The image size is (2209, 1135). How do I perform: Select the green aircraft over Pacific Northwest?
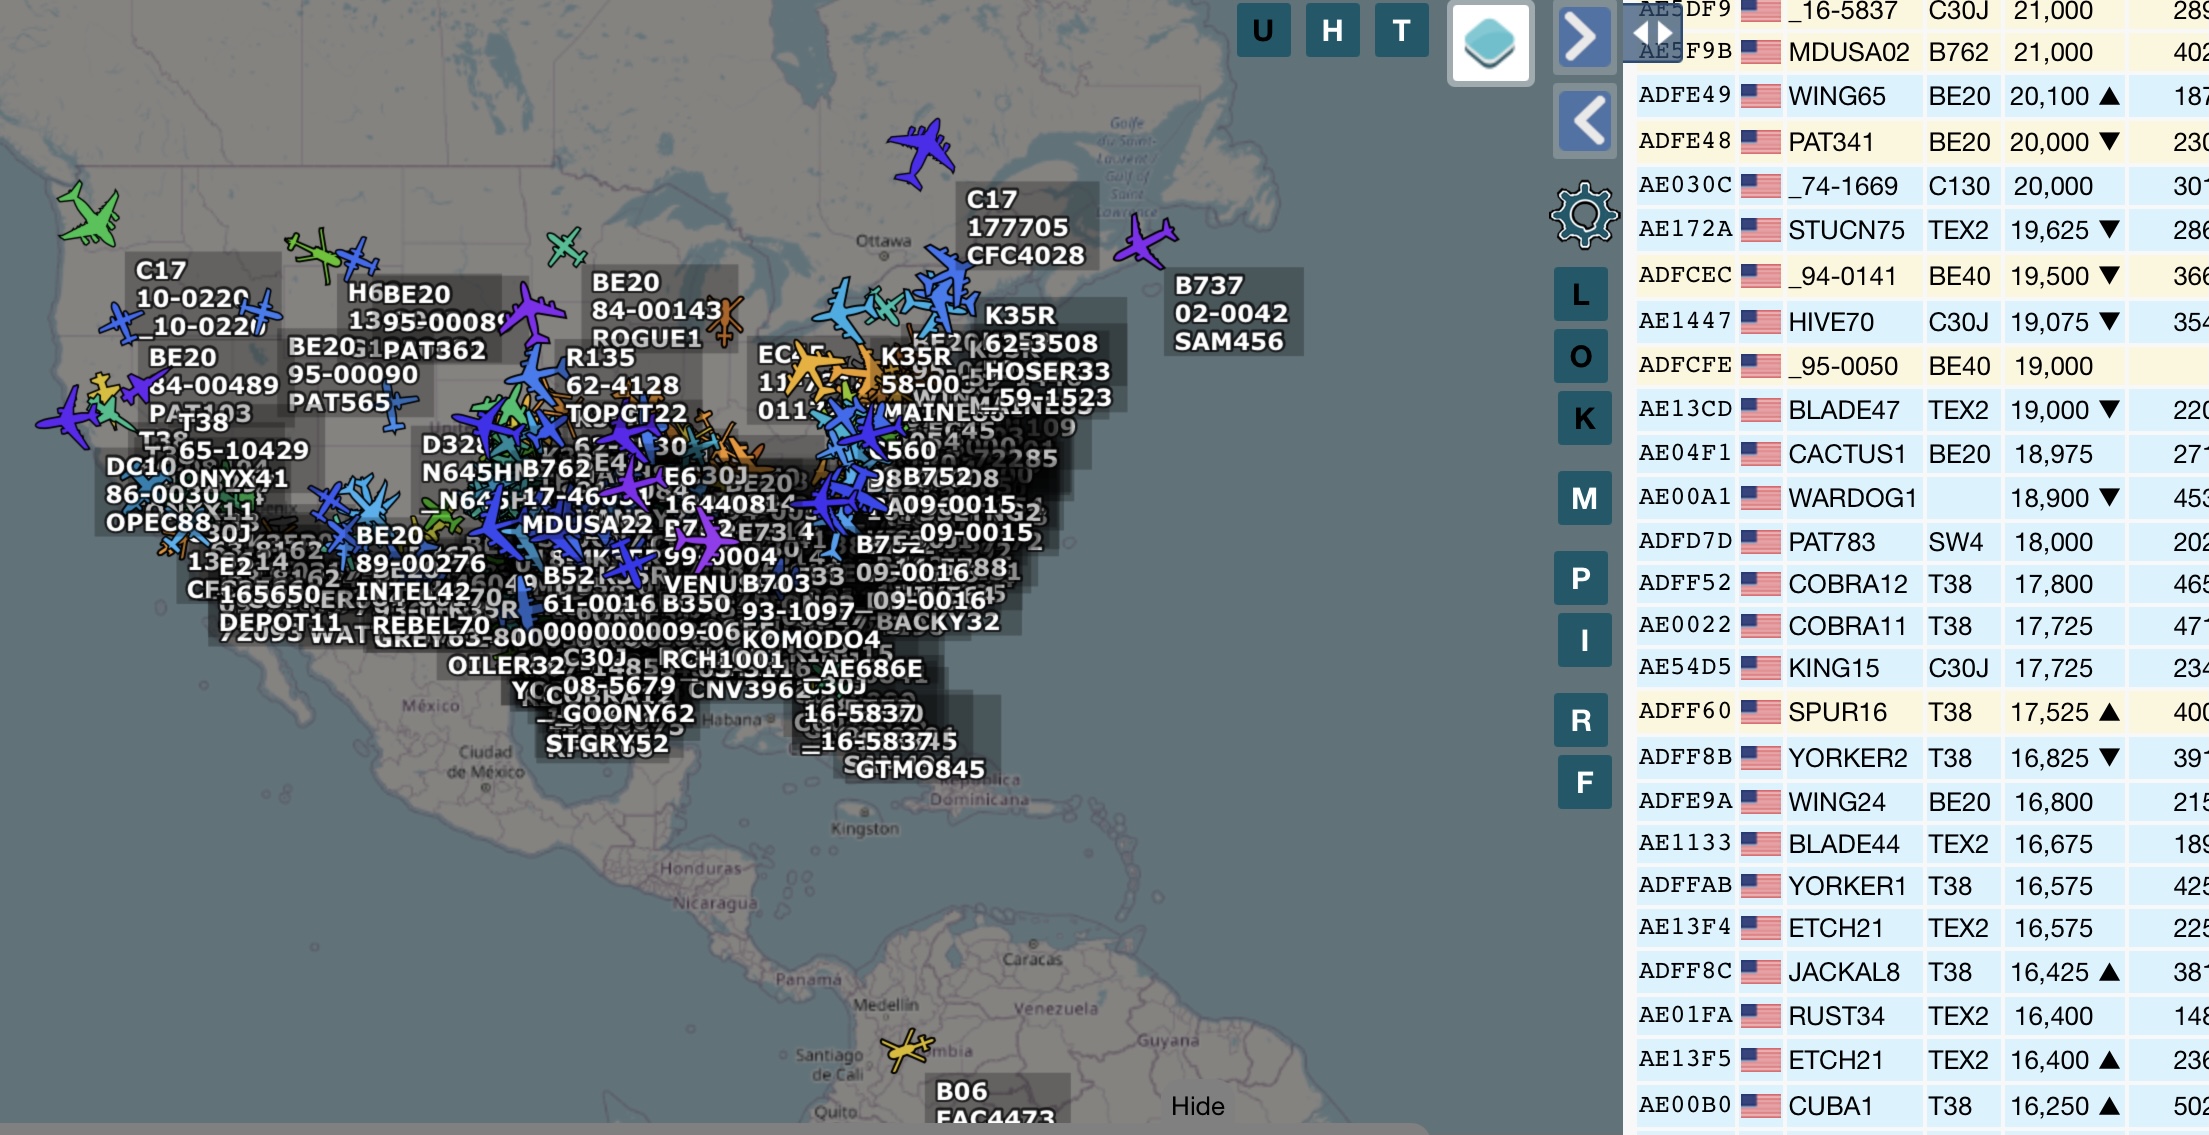(x=90, y=215)
